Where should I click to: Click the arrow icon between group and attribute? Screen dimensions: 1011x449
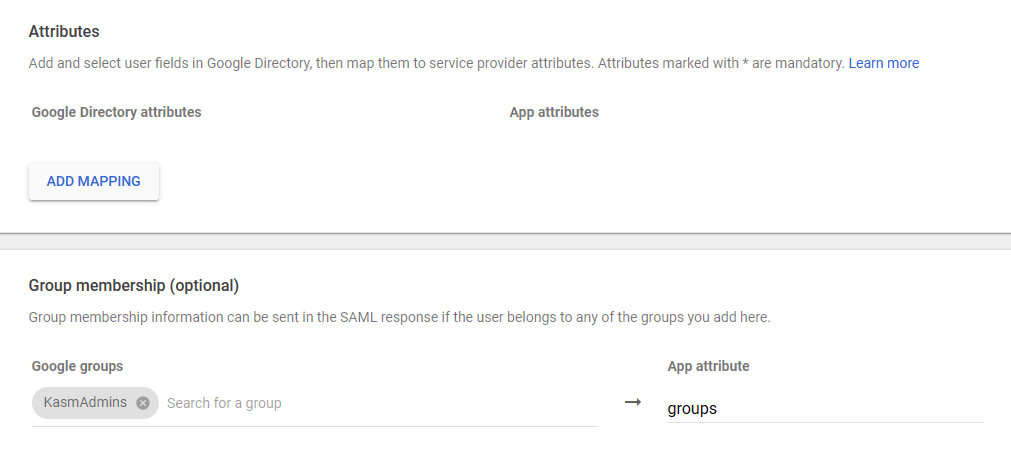(632, 402)
